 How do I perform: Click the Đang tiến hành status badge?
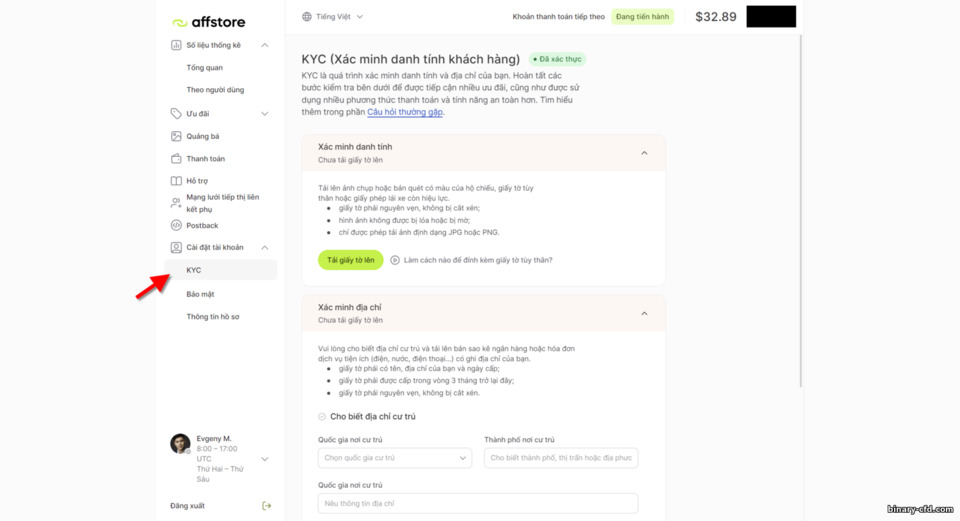pyautogui.click(x=642, y=17)
